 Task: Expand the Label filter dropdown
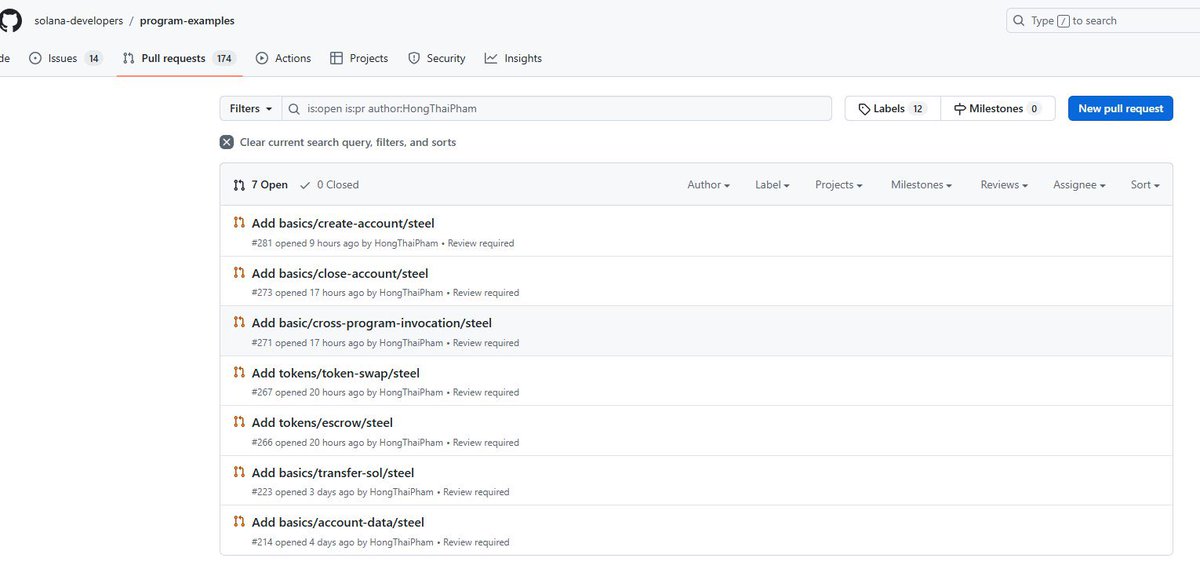point(772,185)
